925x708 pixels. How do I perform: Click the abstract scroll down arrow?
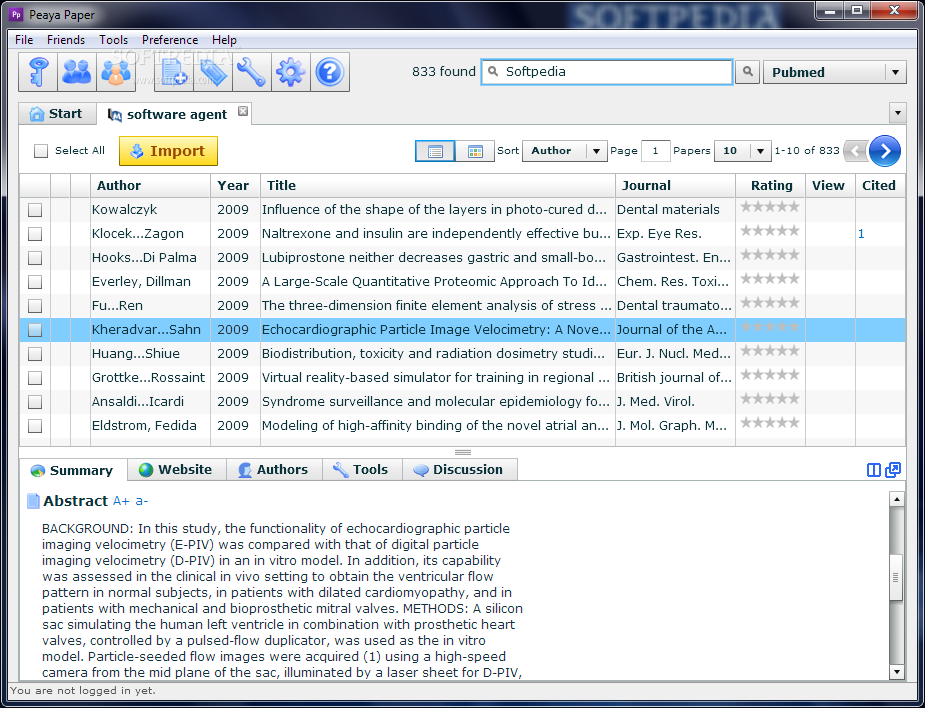point(896,671)
